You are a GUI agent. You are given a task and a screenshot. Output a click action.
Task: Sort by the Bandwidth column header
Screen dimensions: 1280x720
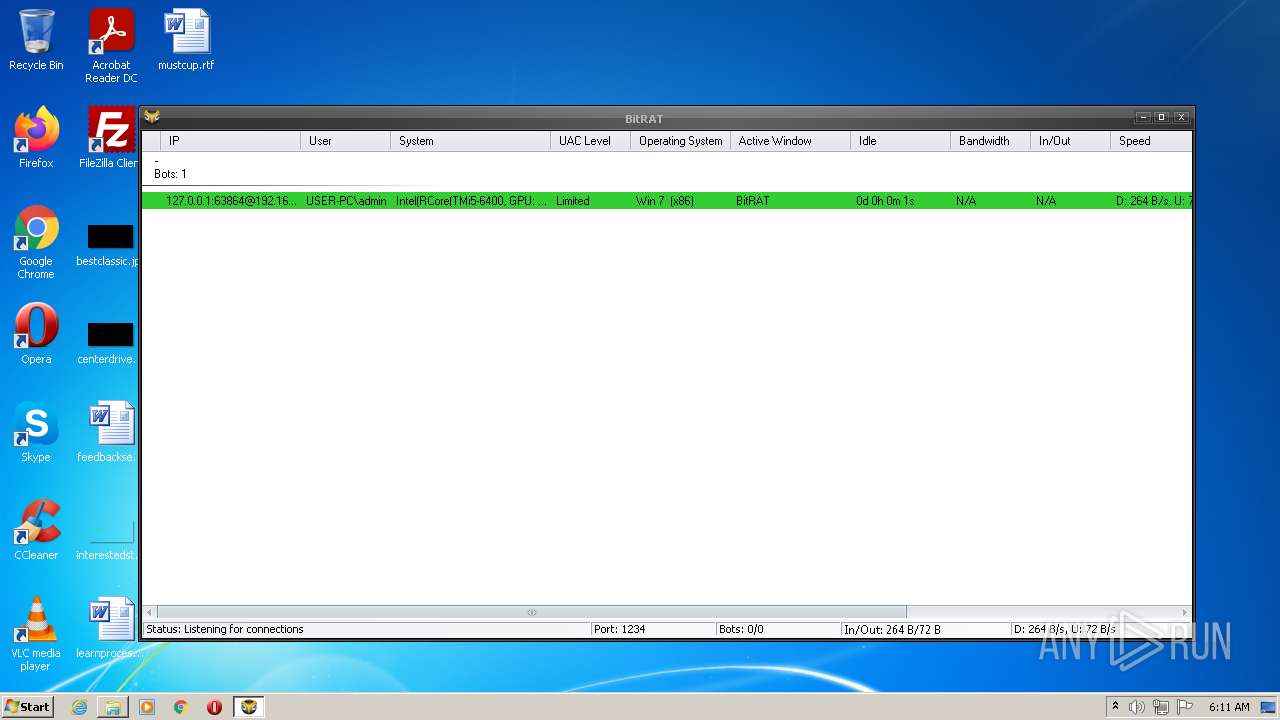click(x=990, y=141)
